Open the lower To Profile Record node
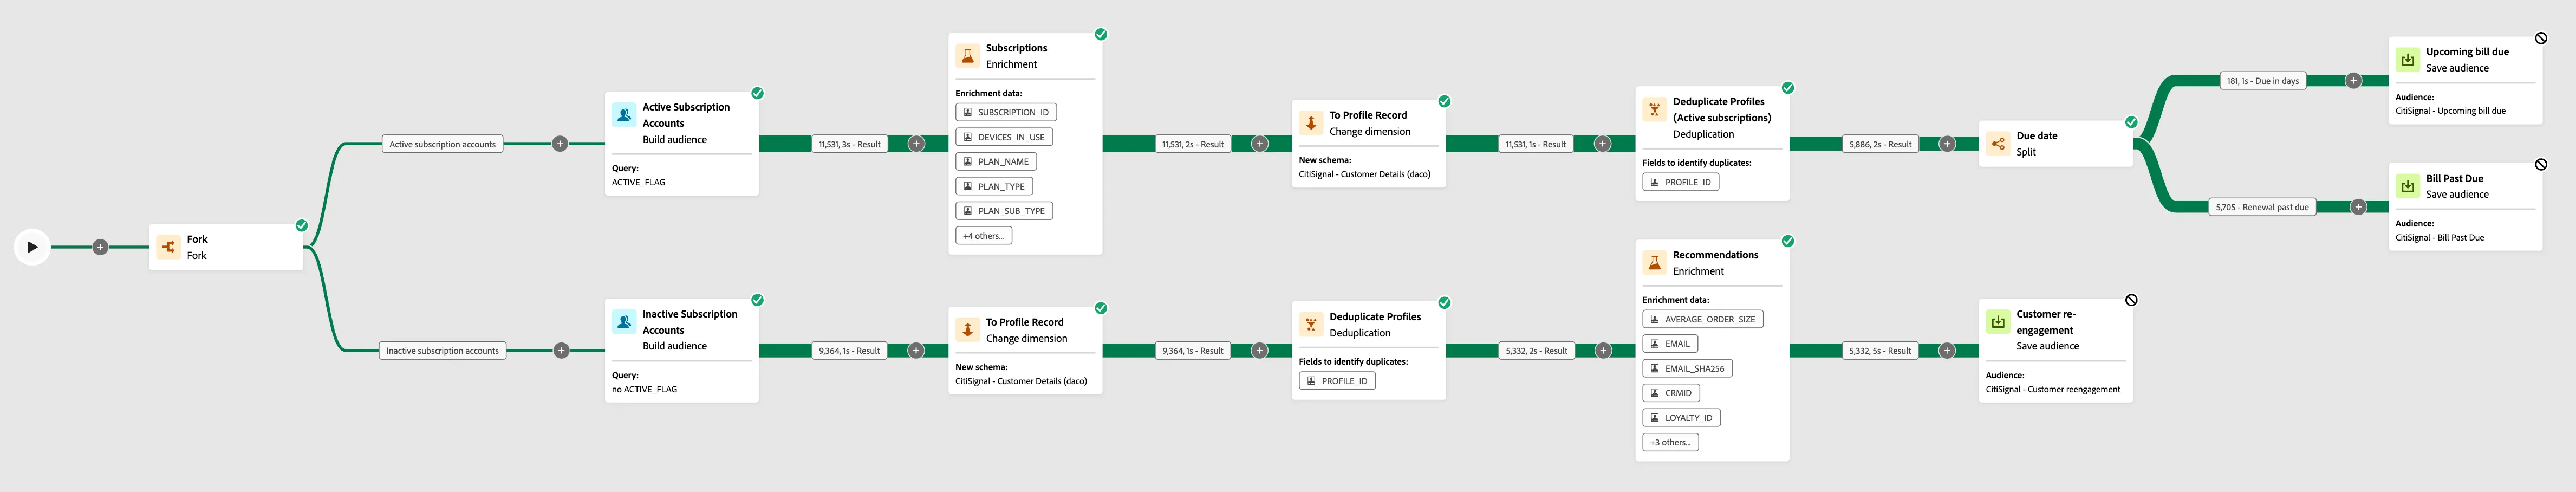 tap(1025, 350)
